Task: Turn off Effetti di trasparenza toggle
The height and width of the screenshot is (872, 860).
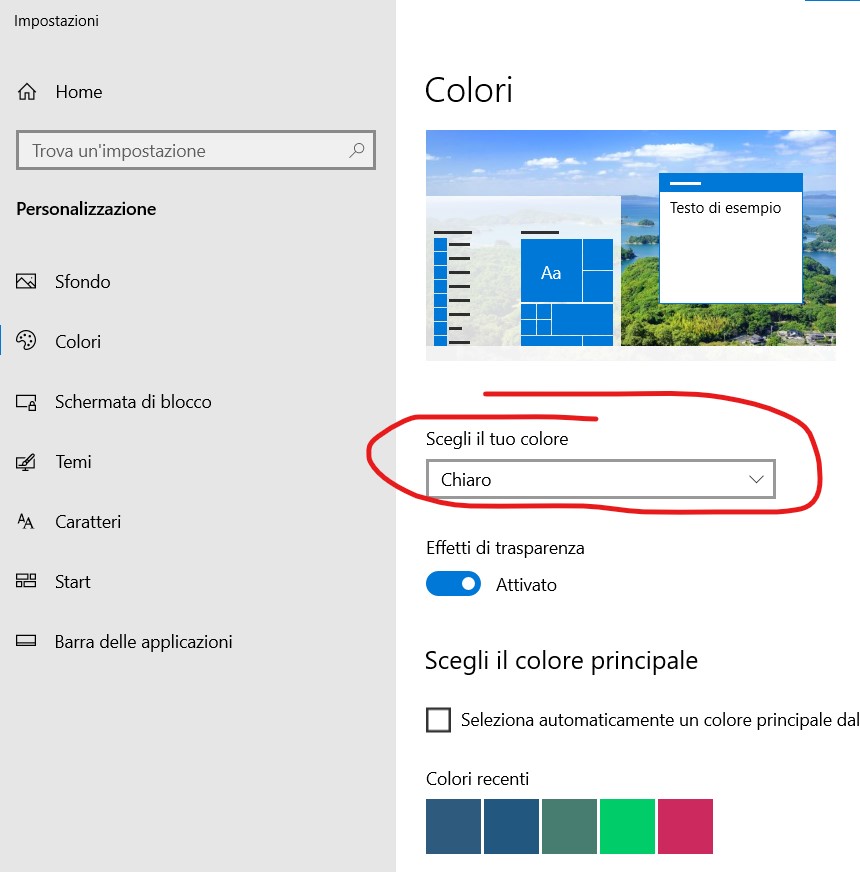Action: (453, 584)
